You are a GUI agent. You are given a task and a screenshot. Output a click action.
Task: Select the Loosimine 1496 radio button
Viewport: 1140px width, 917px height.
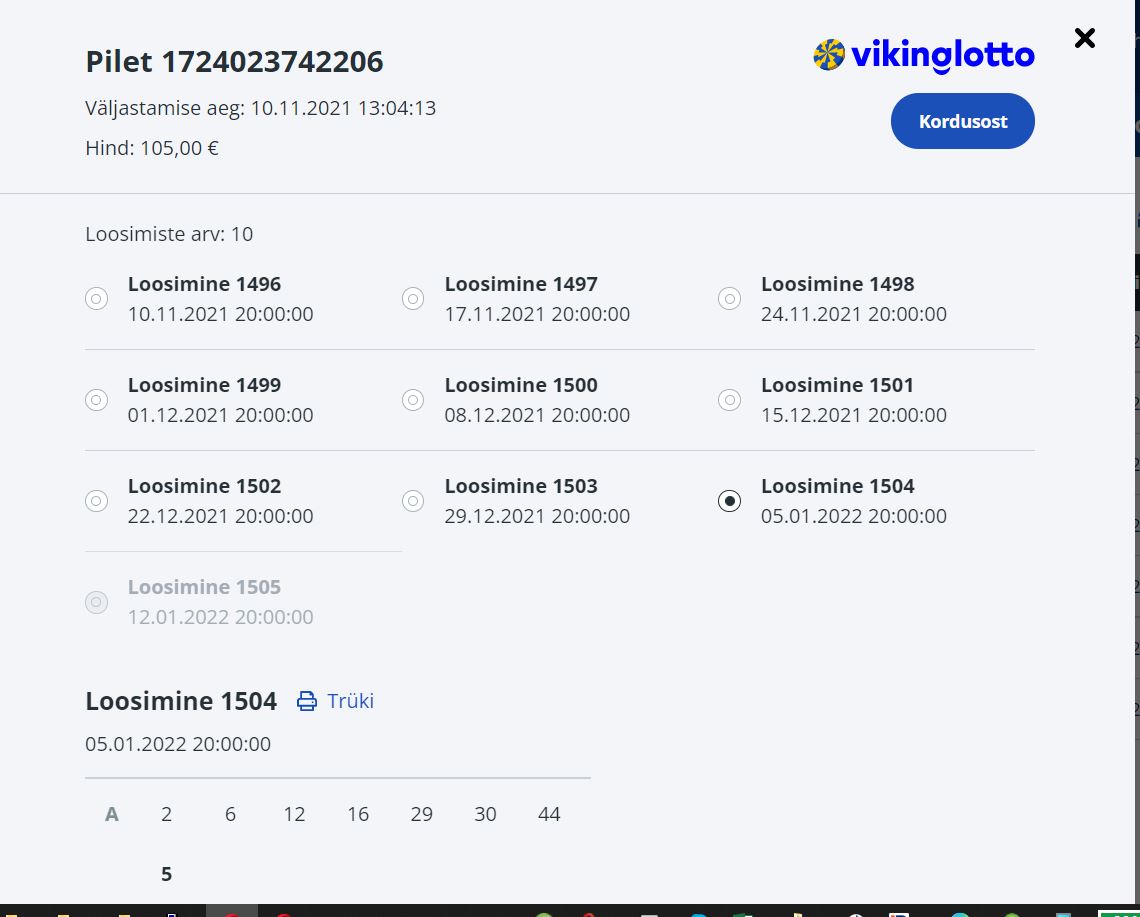click(x=97, y=298)
